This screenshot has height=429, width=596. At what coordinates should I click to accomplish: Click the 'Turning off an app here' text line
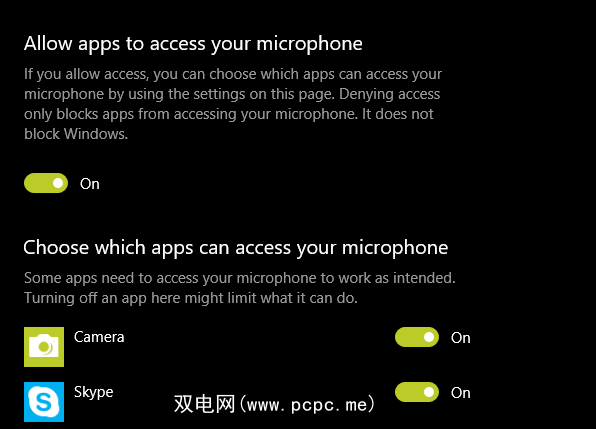[x=191, y=298]
